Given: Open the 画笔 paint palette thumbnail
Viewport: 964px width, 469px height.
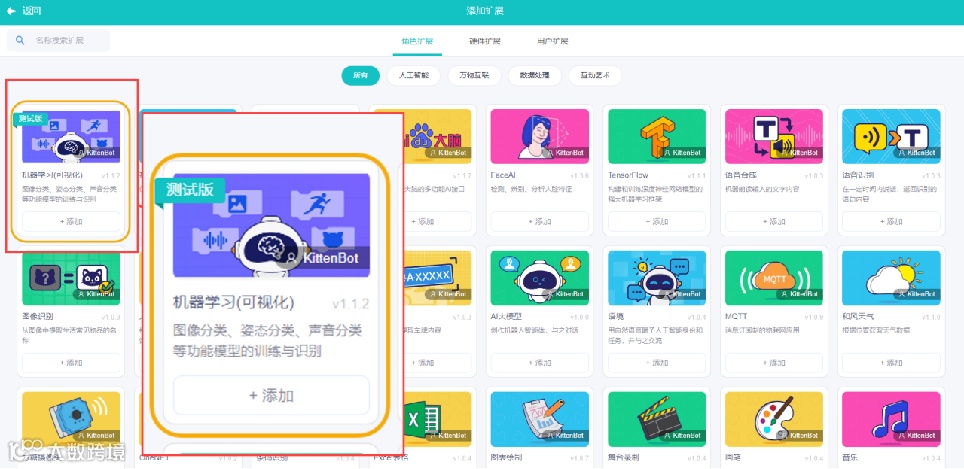Looking at the screenshot, I should click(773, 419).
